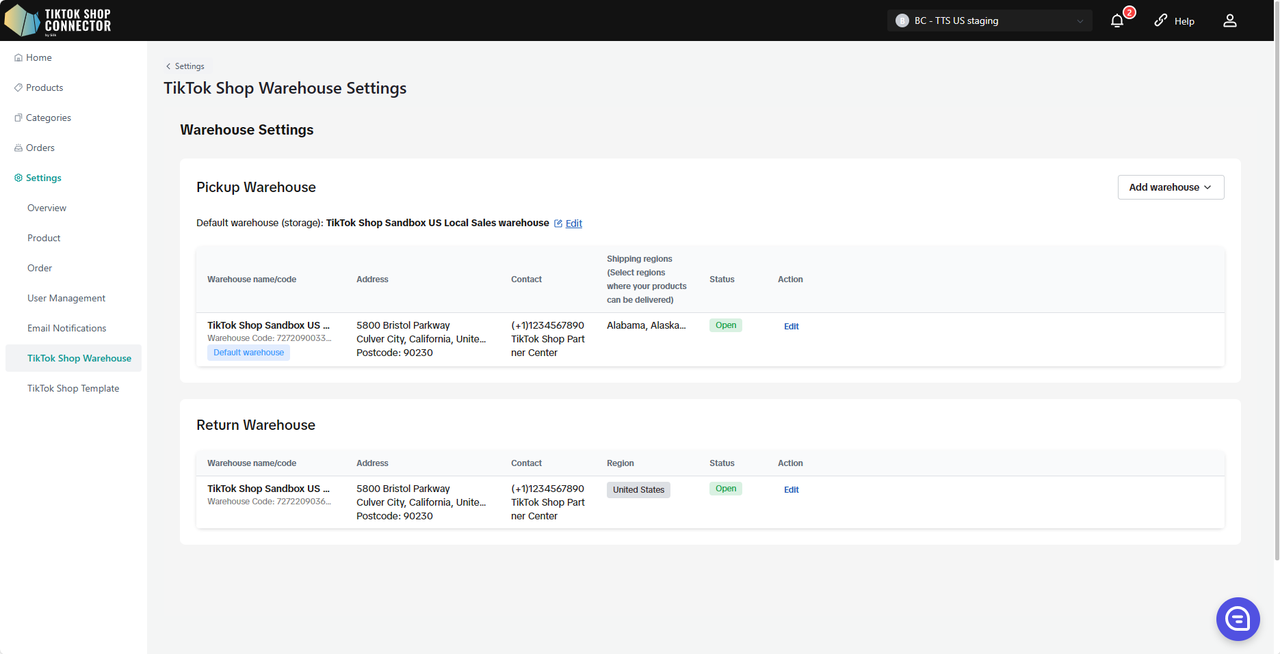Image resolution: width=1280 pixels, height=654 pixels.
Task: Click the Help link icon
Action: (x=1161, y=21)
